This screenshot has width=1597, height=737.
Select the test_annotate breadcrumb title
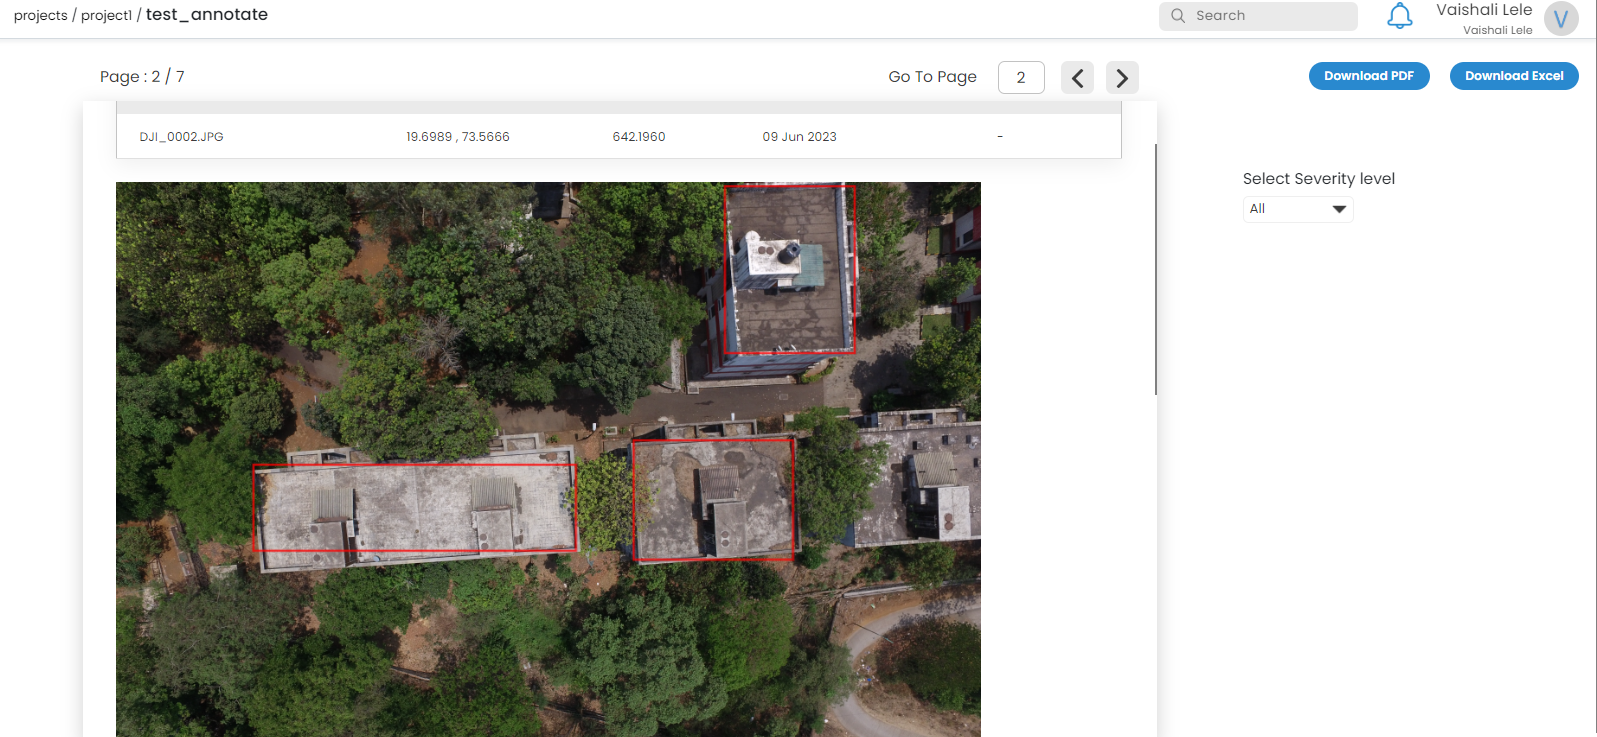pyautogui.click(x=207, y=15)
